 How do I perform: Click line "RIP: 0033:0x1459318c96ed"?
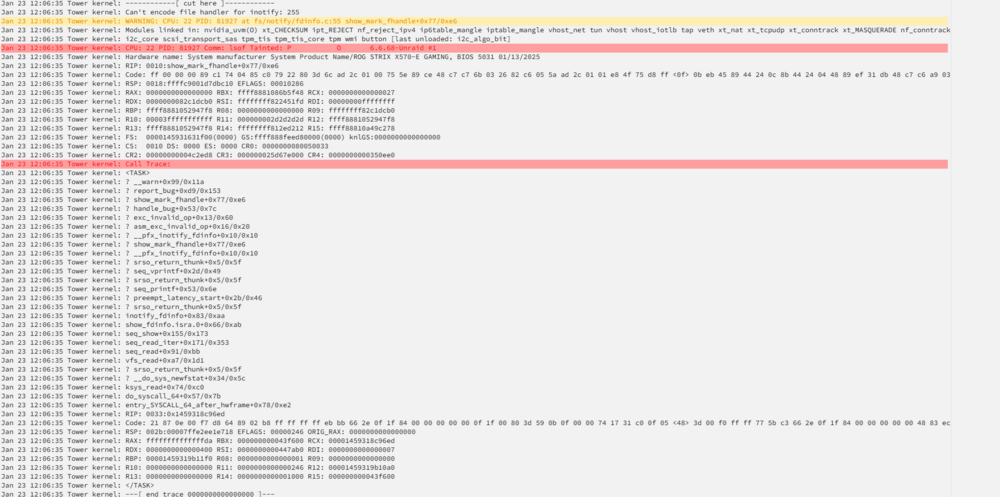coord(112,414)
